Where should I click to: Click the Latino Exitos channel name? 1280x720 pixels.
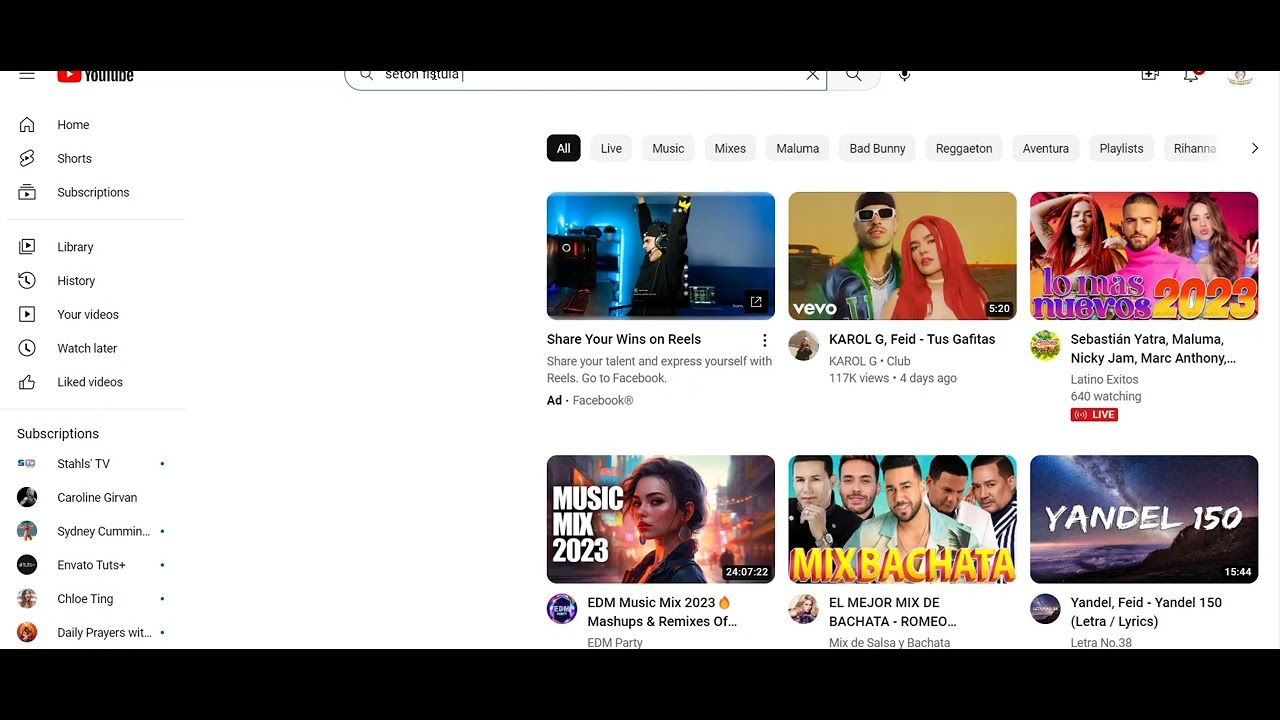click(x=1104, y=380)
